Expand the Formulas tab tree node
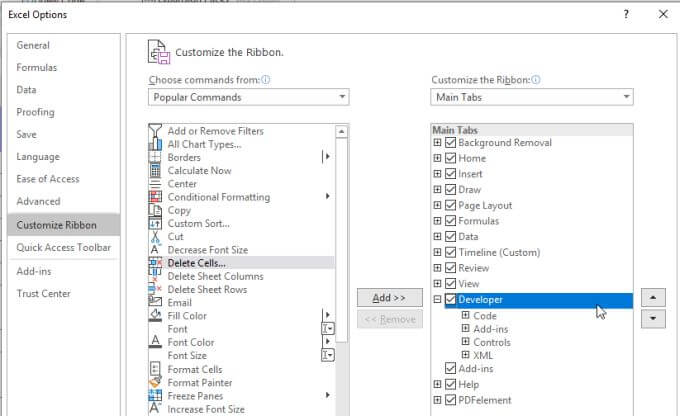 [437, 221]
